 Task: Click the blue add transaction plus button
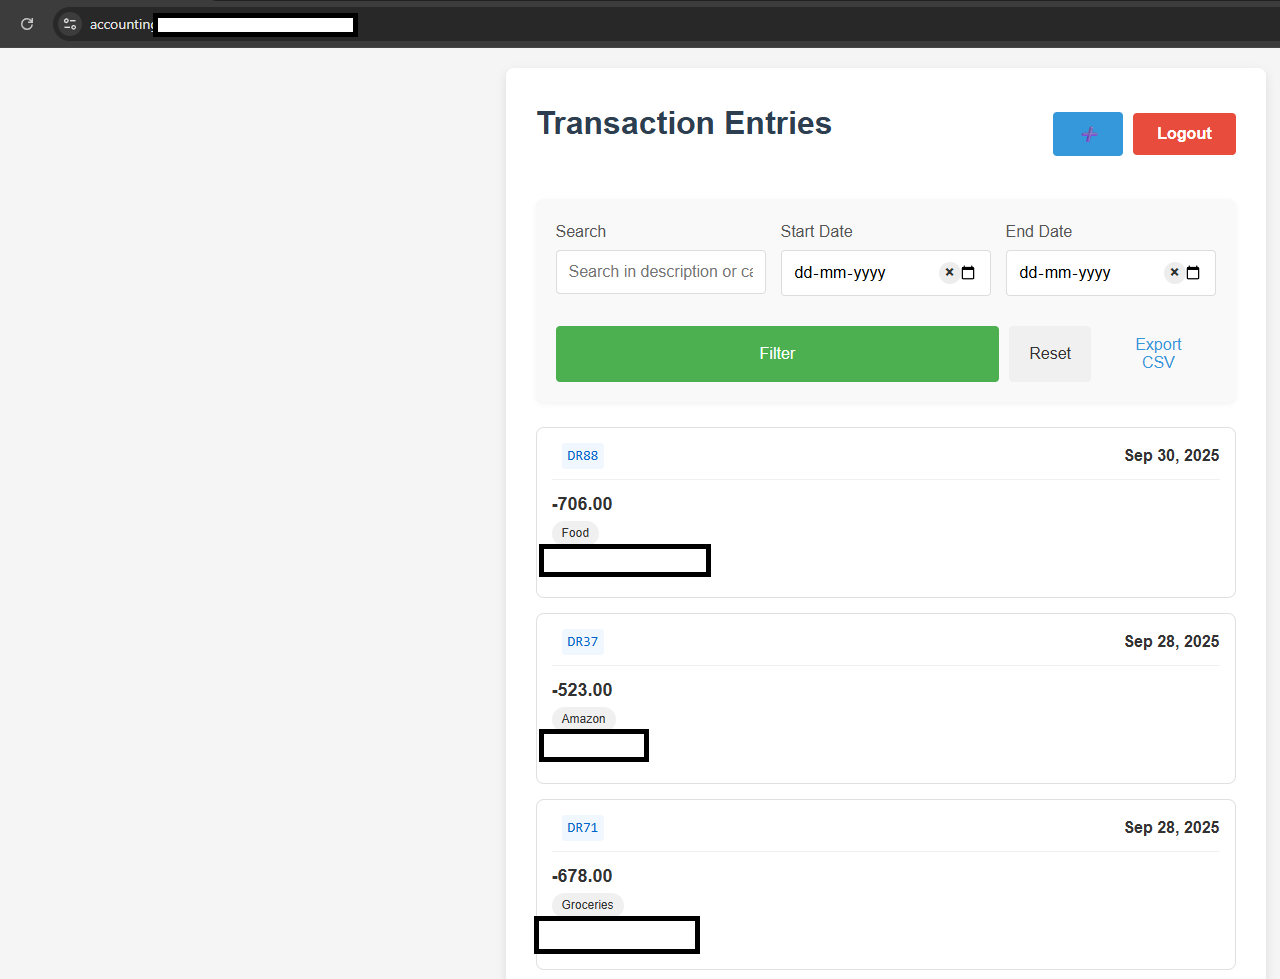[1087, 134]
